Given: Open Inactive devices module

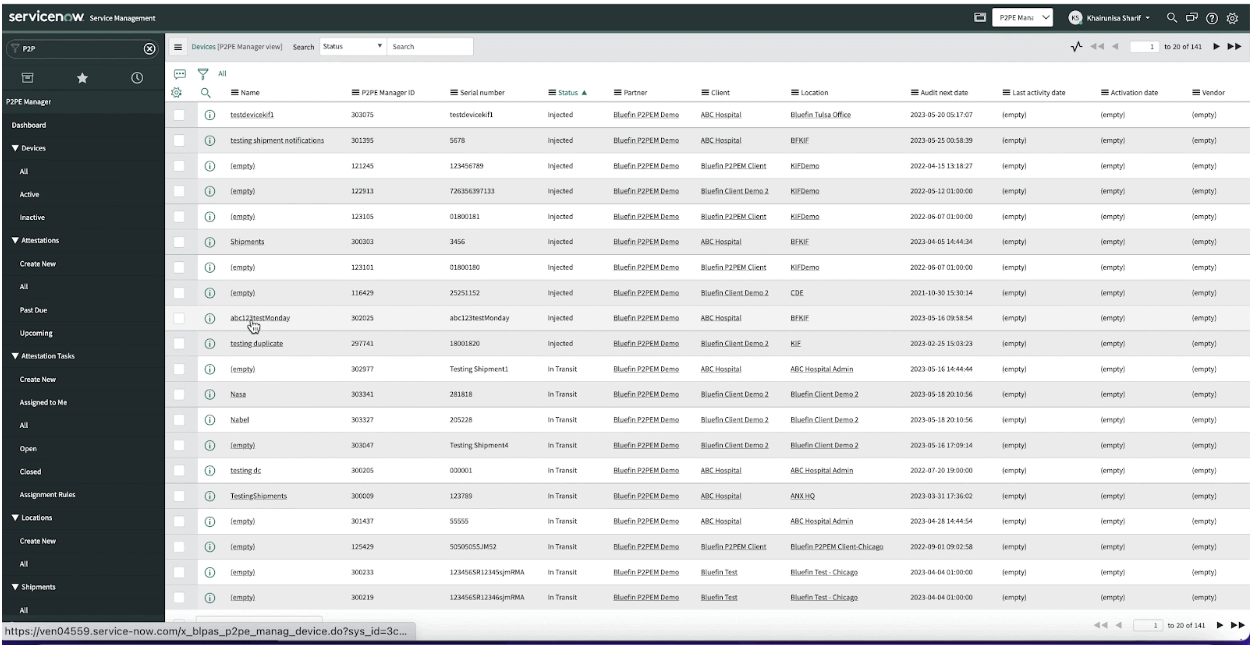Looking at the screenshot, I should click(32, 217).
